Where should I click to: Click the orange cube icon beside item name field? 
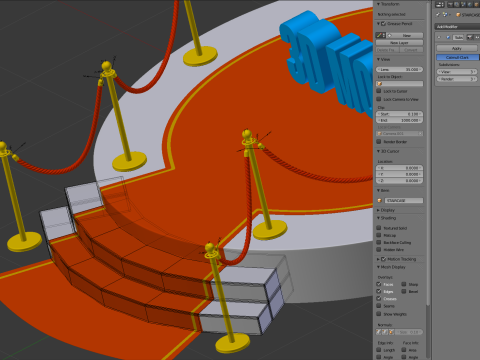coord(379,200)
